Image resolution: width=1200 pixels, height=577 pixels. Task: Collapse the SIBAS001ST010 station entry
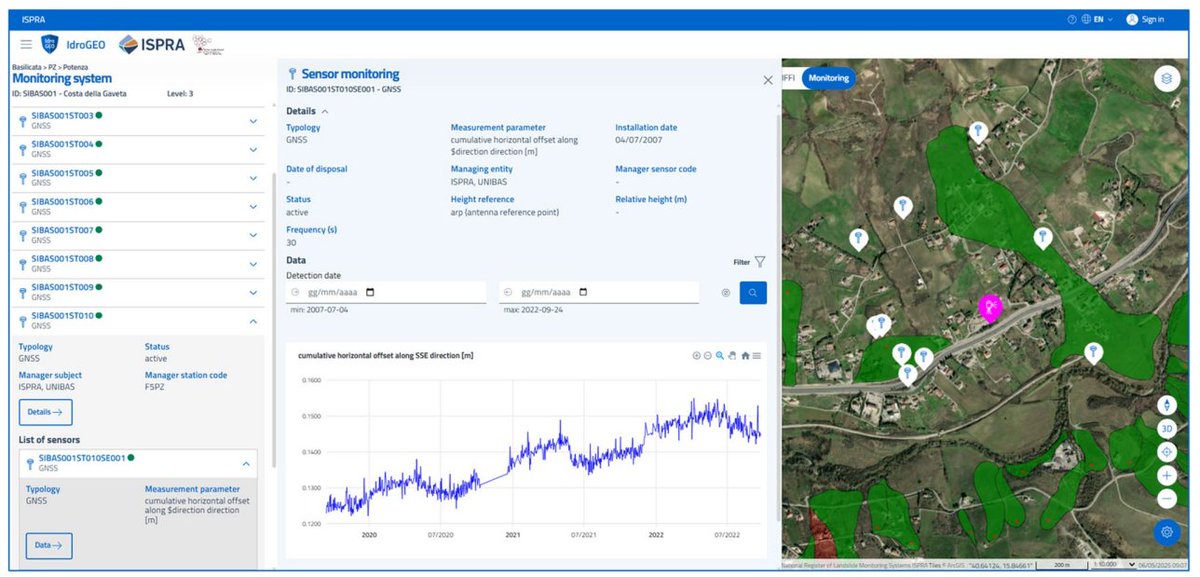click(253, 321)
